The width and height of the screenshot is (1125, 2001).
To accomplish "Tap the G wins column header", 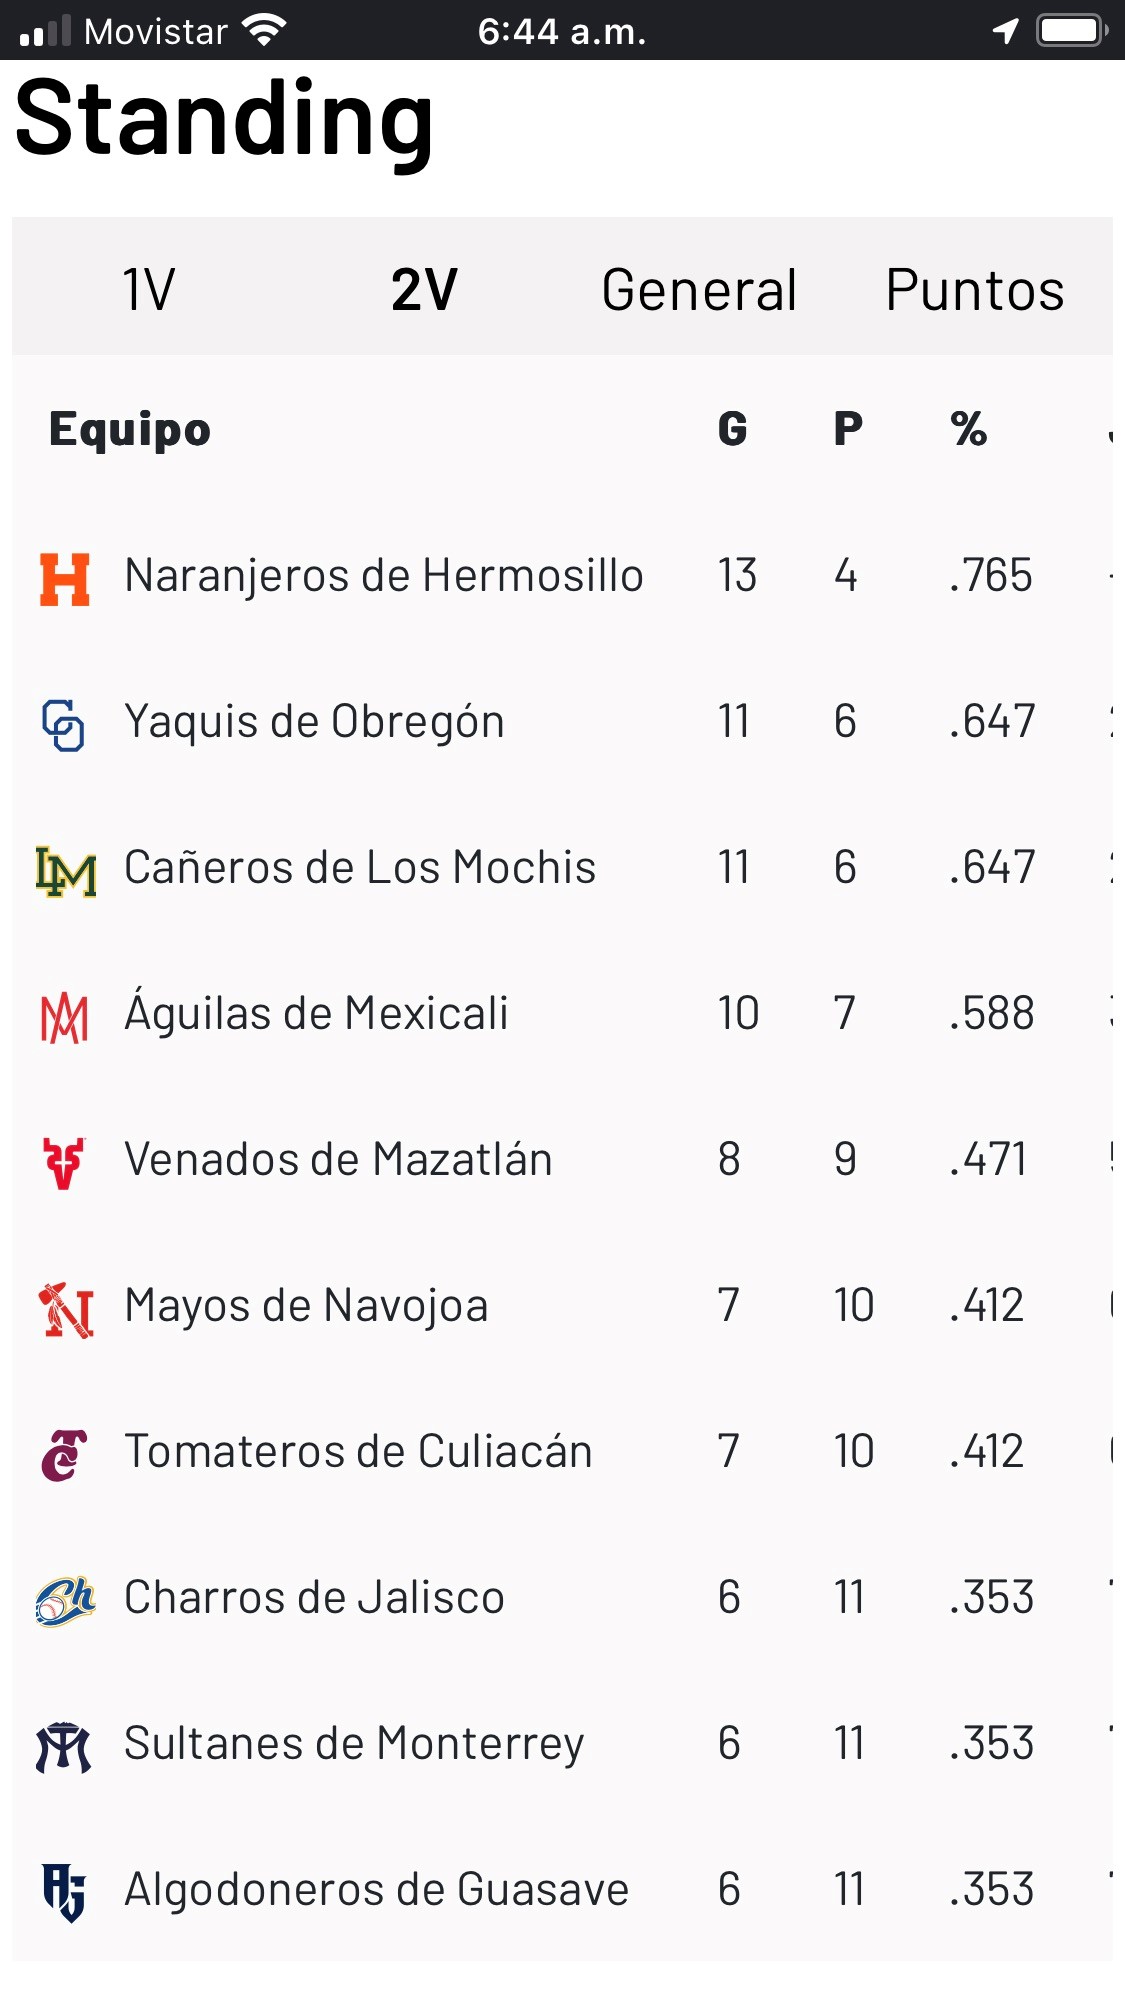I will click(732, 430).
